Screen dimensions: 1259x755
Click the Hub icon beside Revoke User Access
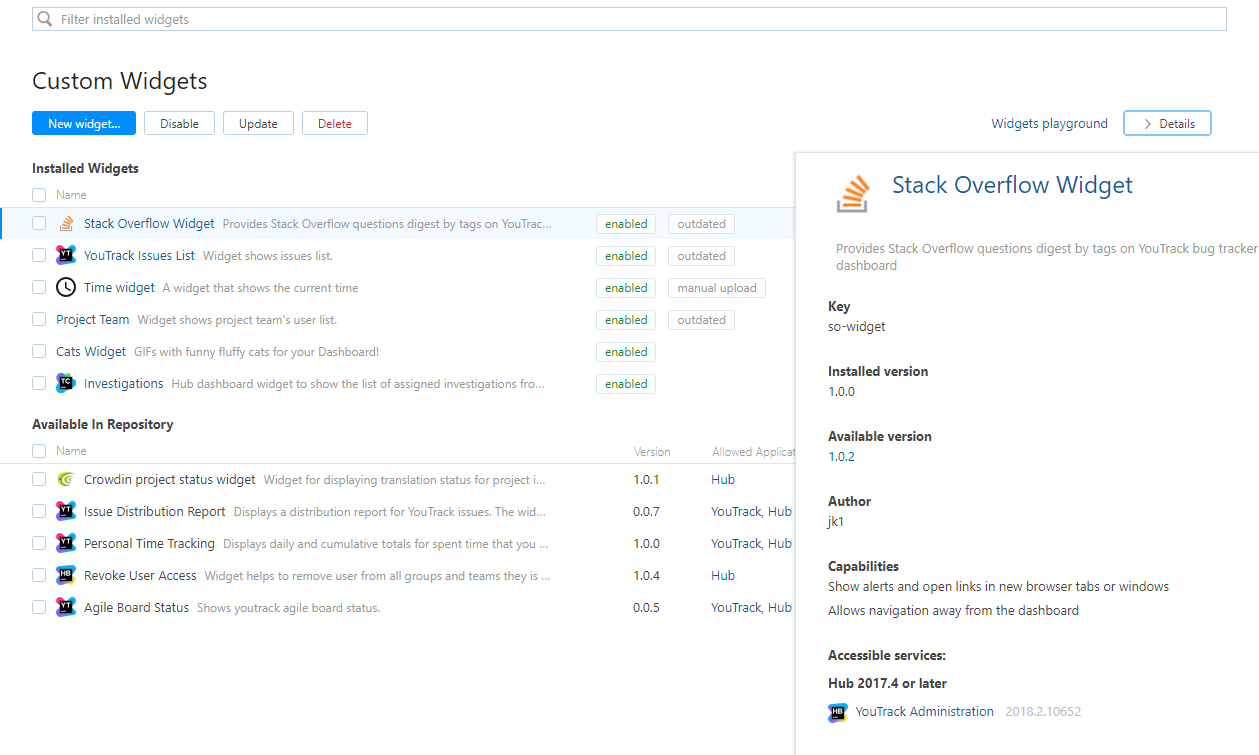[66, 576]
